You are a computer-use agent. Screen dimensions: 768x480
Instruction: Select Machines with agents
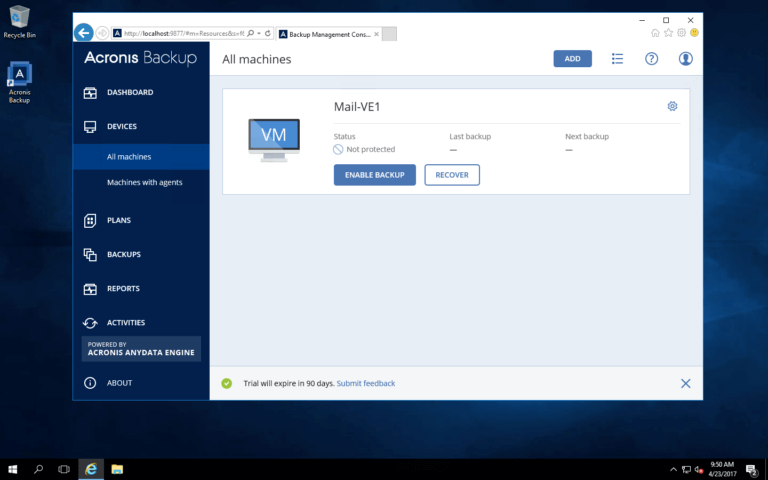(x=144, y=182)
